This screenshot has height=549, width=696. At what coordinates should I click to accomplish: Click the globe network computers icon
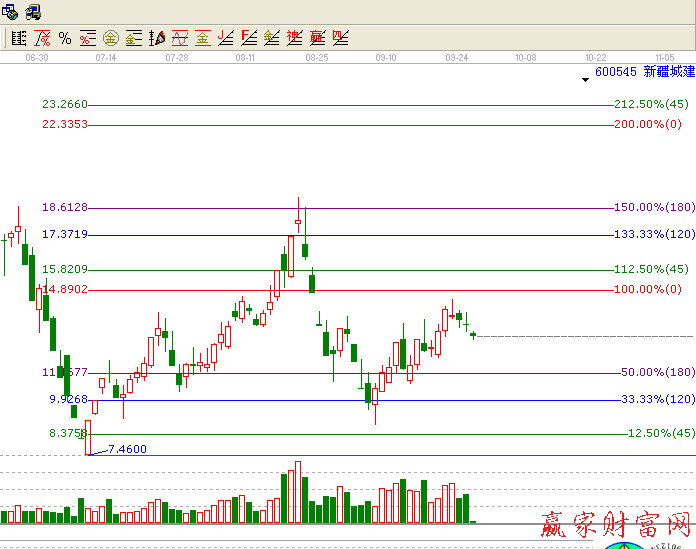[10, 12]
